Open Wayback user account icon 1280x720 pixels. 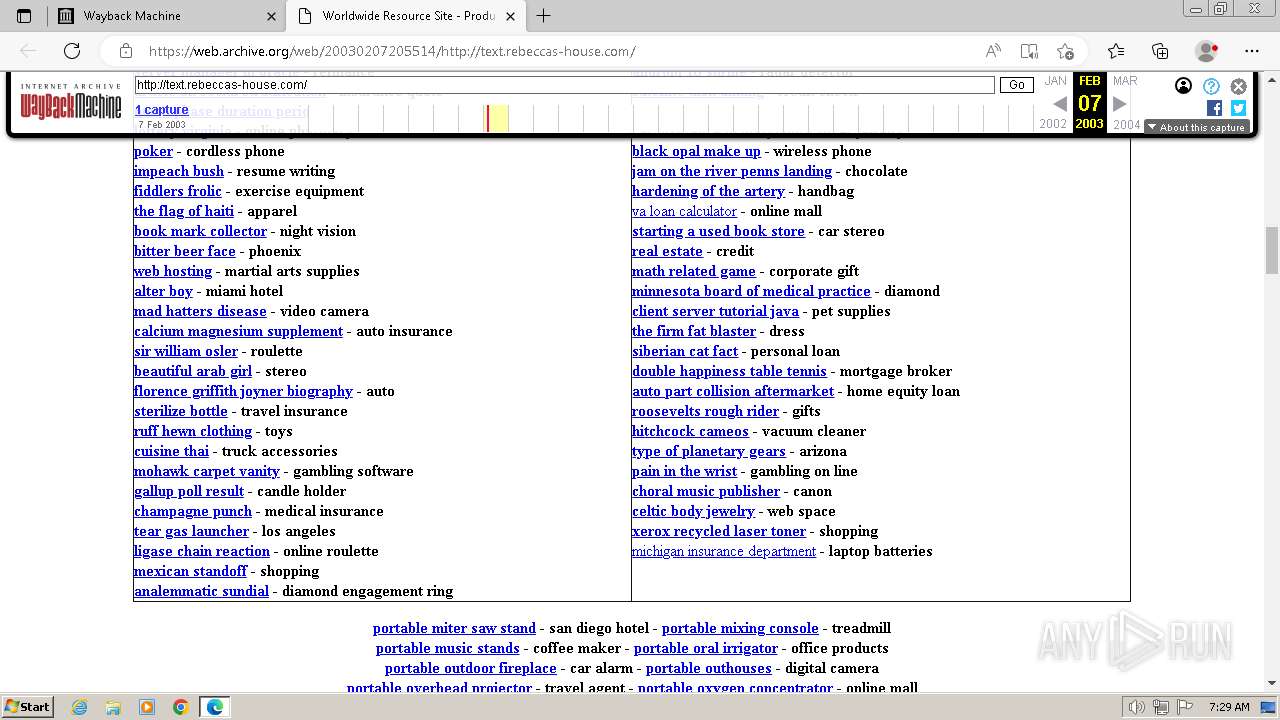(1183, 86)
